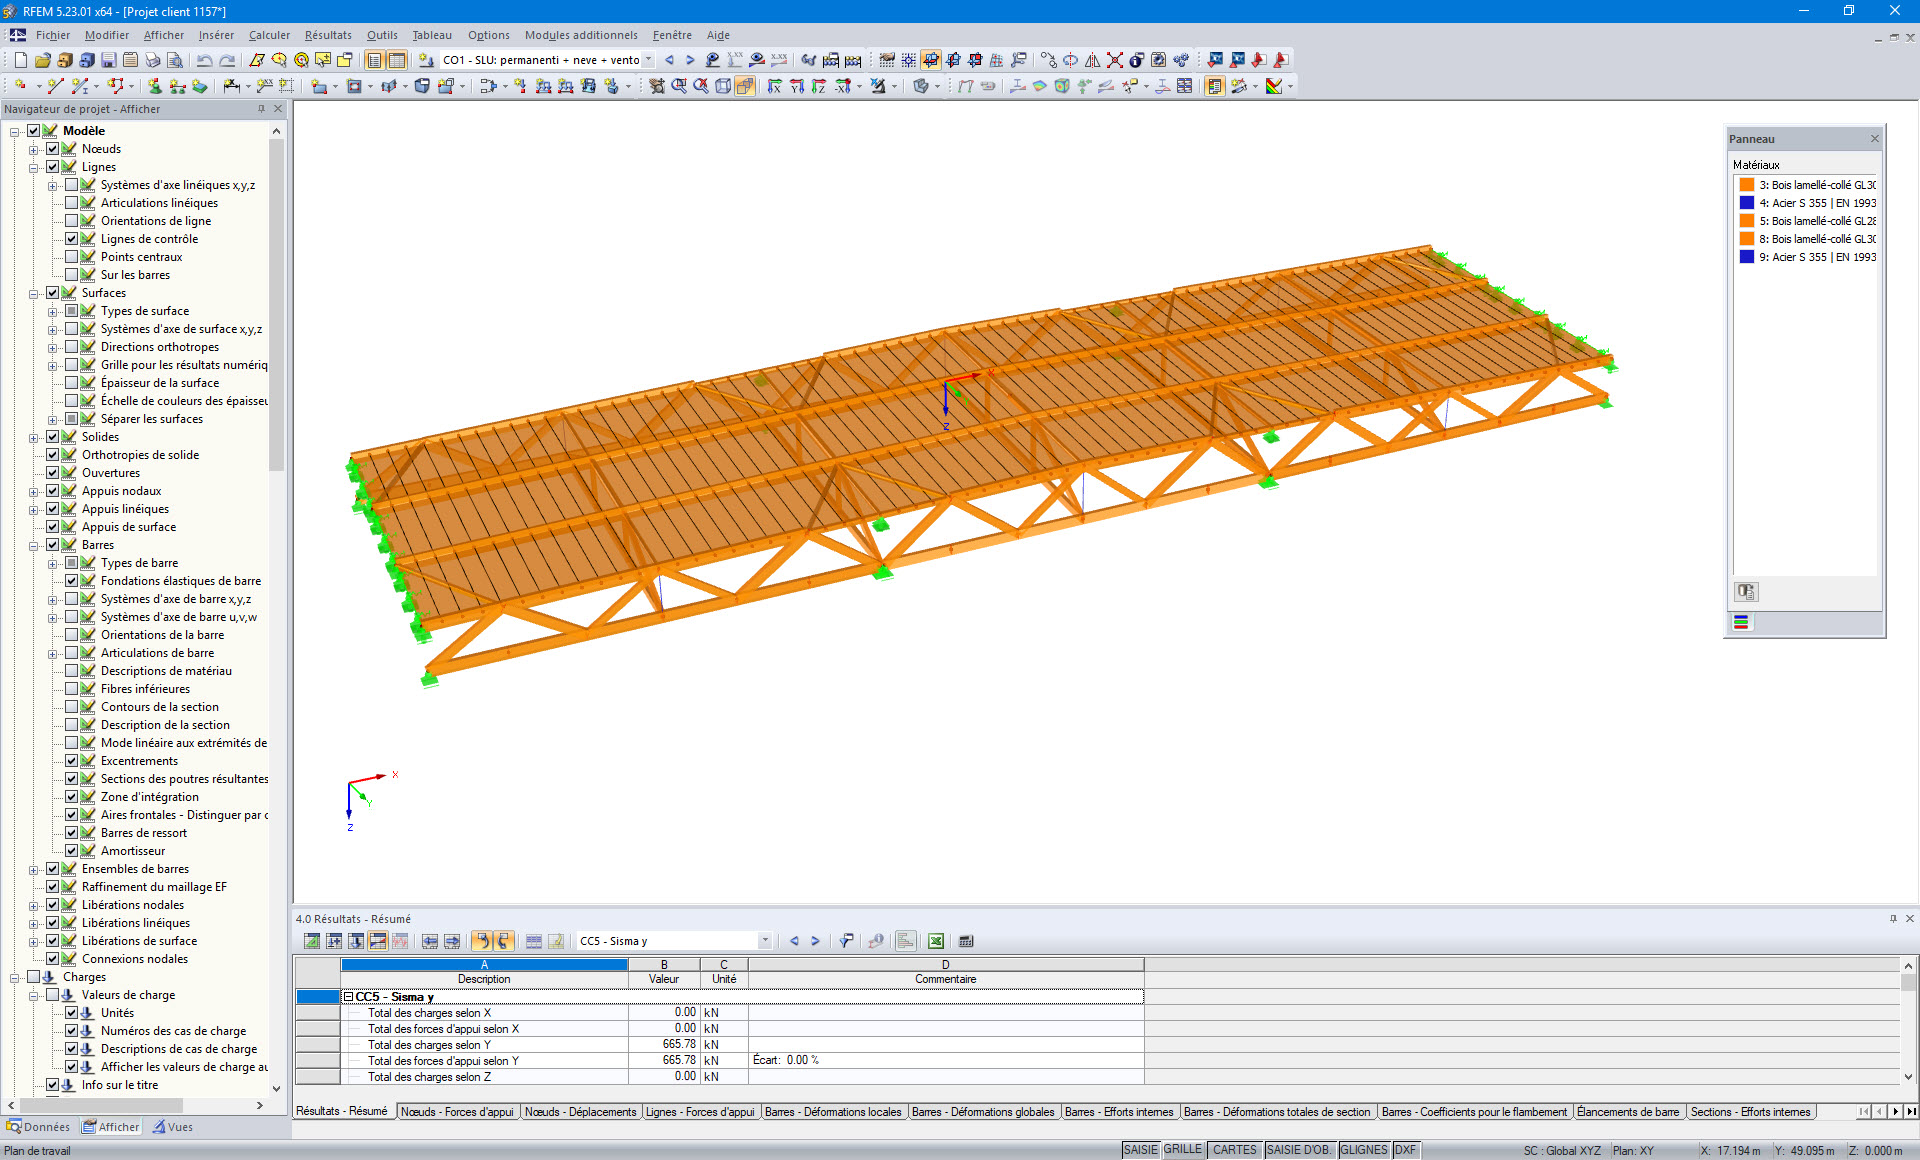The width and height of the screenshot is (1920, 1160).
Task: Click the Excel export icon in results toolbar
Action: click(936, 941)
